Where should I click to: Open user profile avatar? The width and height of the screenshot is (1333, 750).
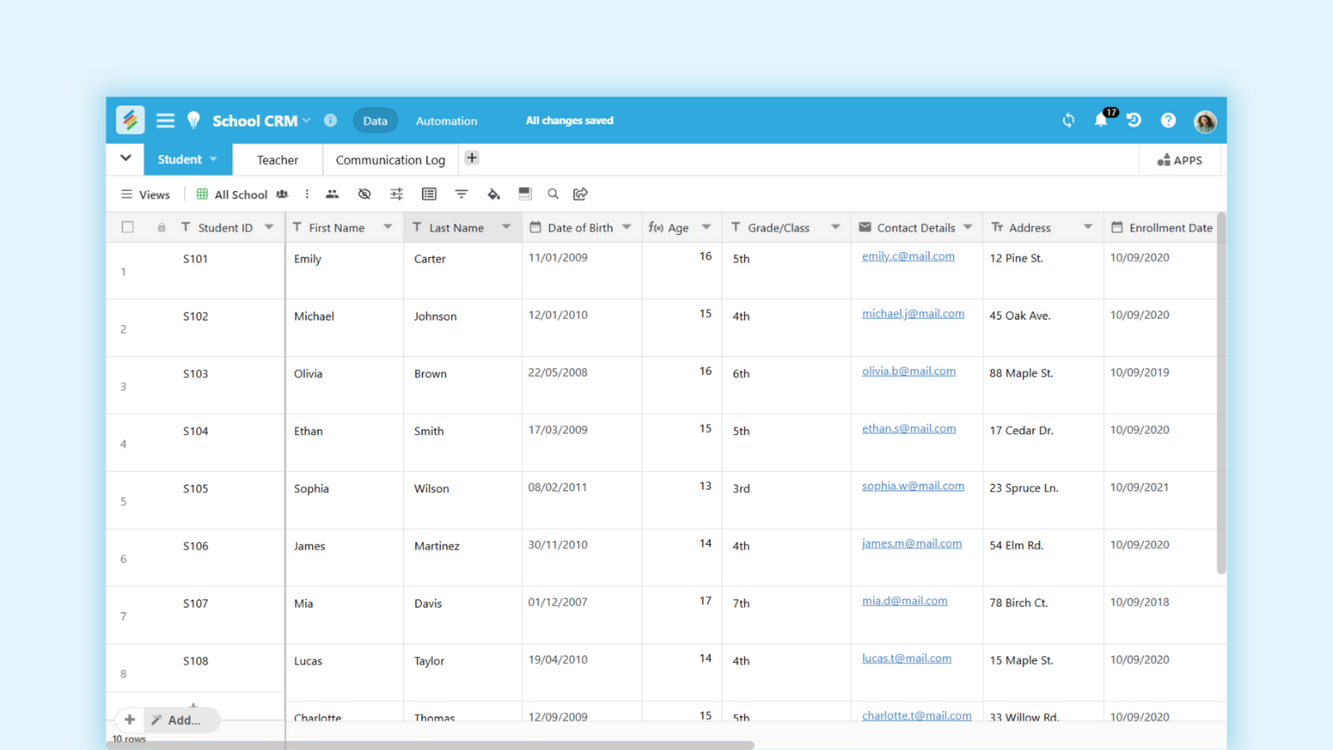(x=1205, y=121)
